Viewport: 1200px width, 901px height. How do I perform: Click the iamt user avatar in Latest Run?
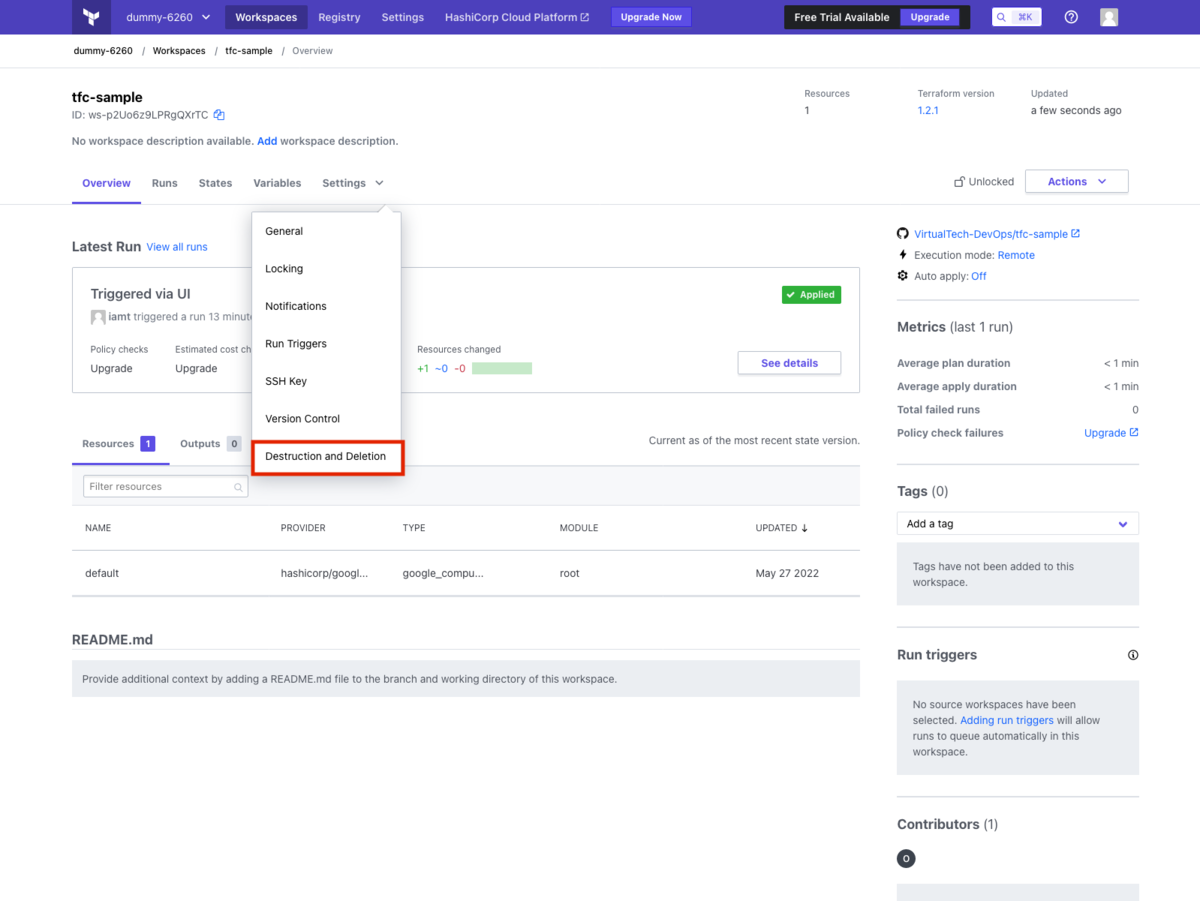coord(98,316)
